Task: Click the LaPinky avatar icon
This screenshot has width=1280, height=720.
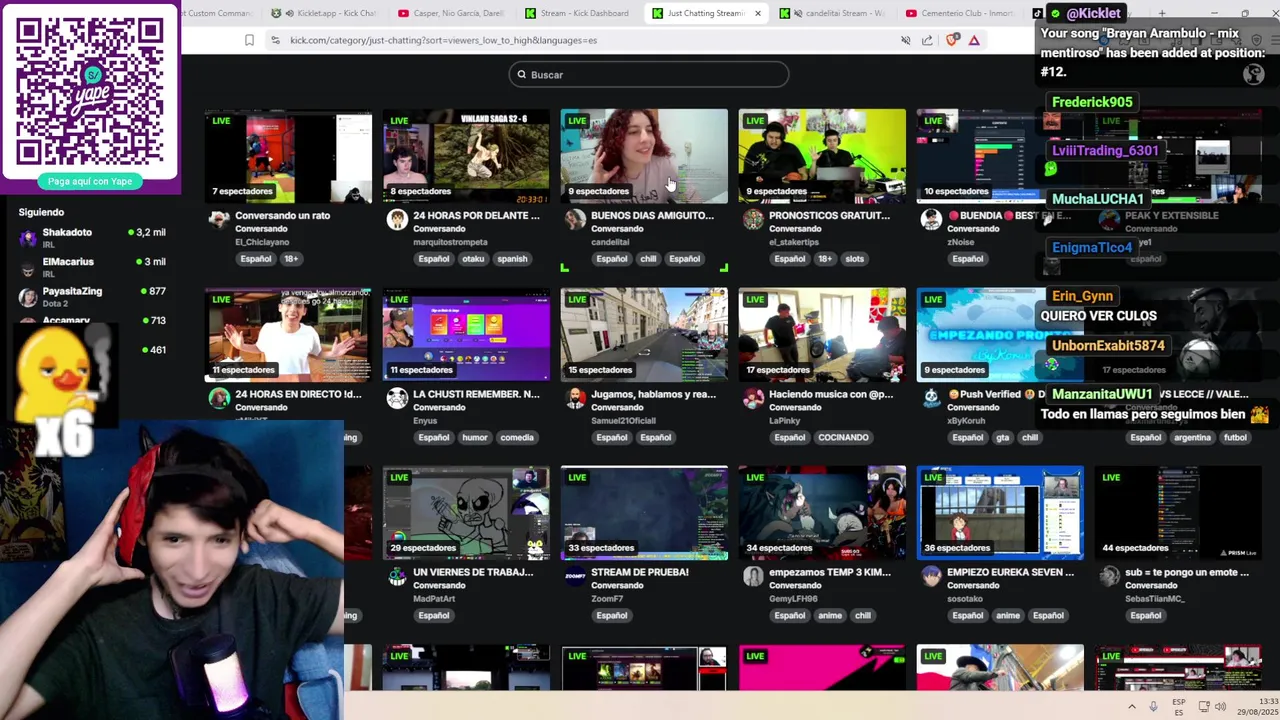Action: pyautogui.click(x=753, y=398)
